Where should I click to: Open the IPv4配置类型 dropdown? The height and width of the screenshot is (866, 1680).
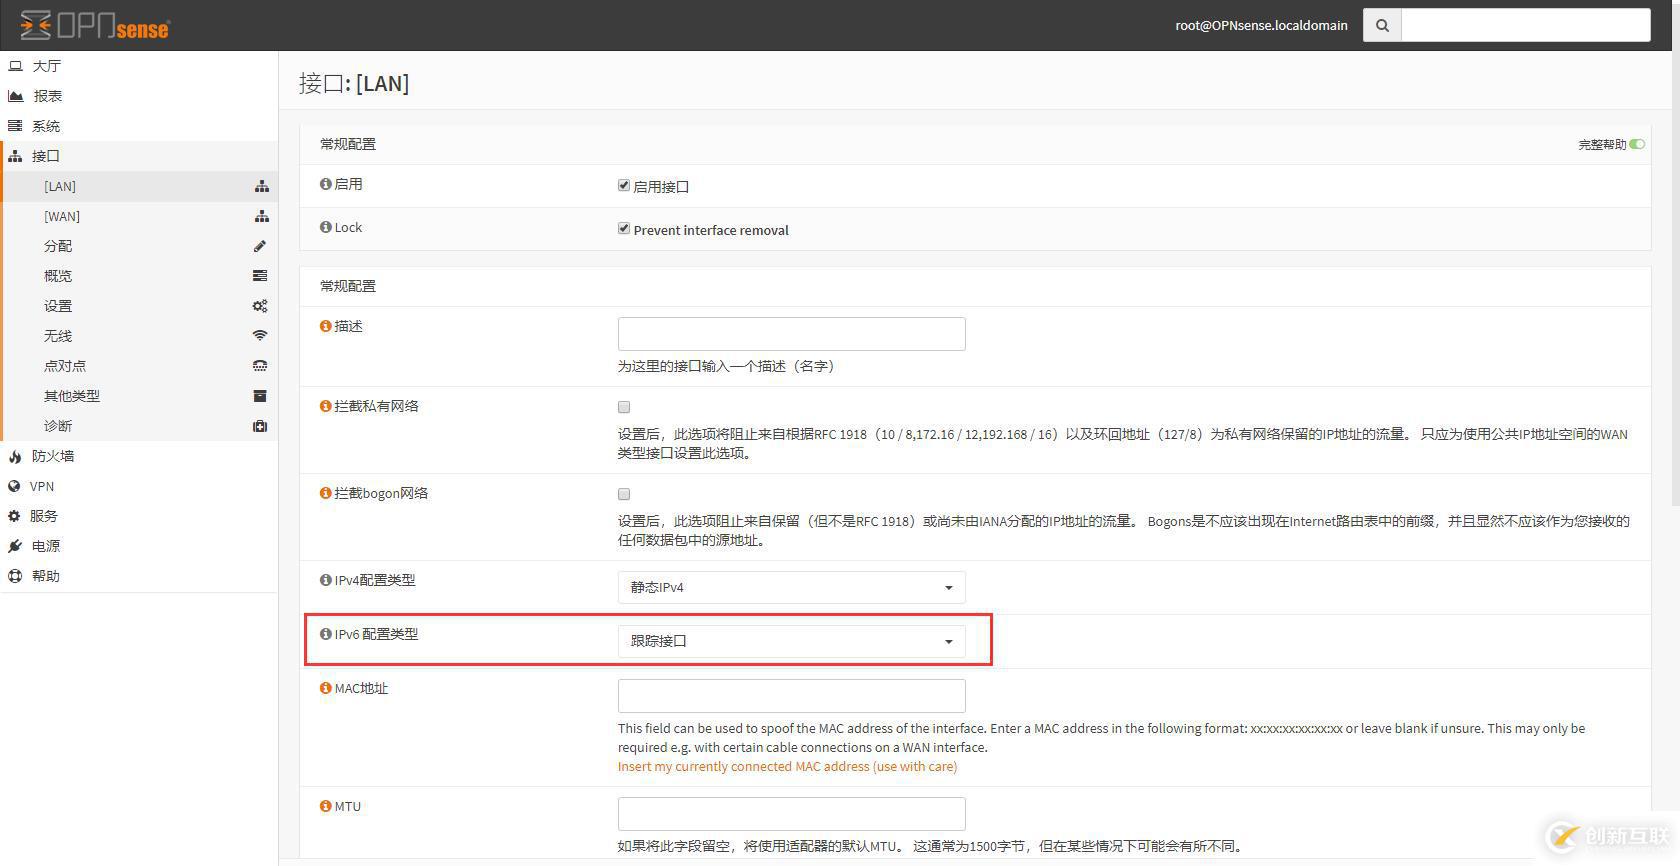[791, 587]
